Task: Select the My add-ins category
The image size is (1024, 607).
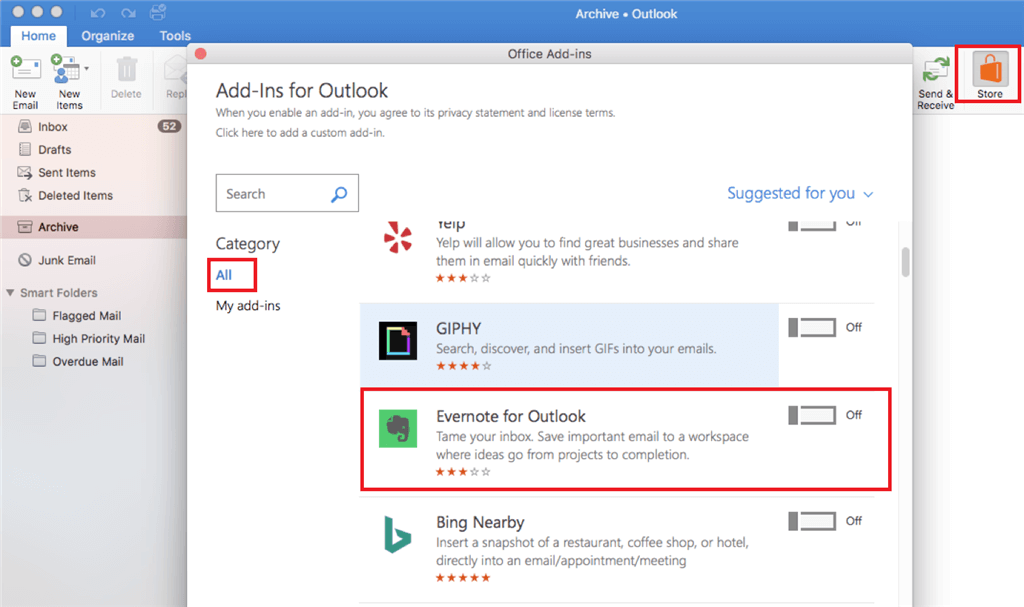Action: (x=248, y=306)
